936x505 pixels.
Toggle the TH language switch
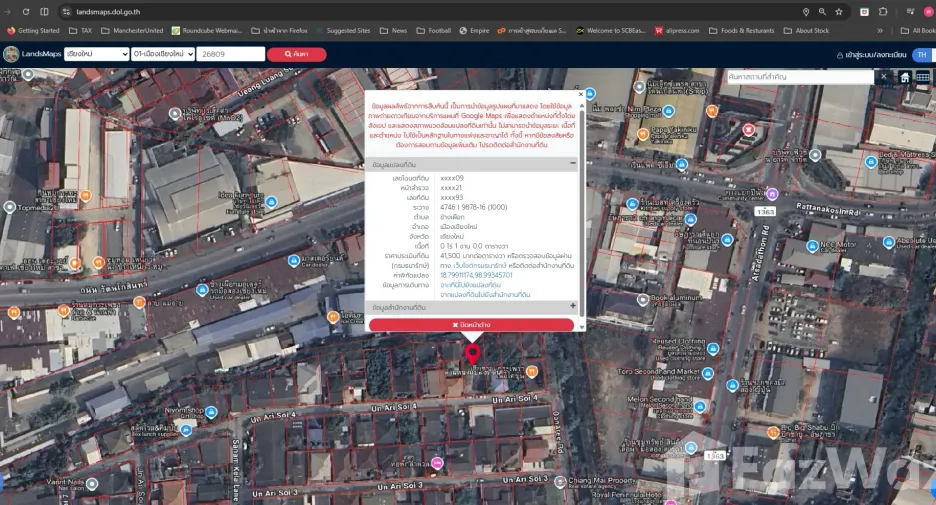(923, 54)
